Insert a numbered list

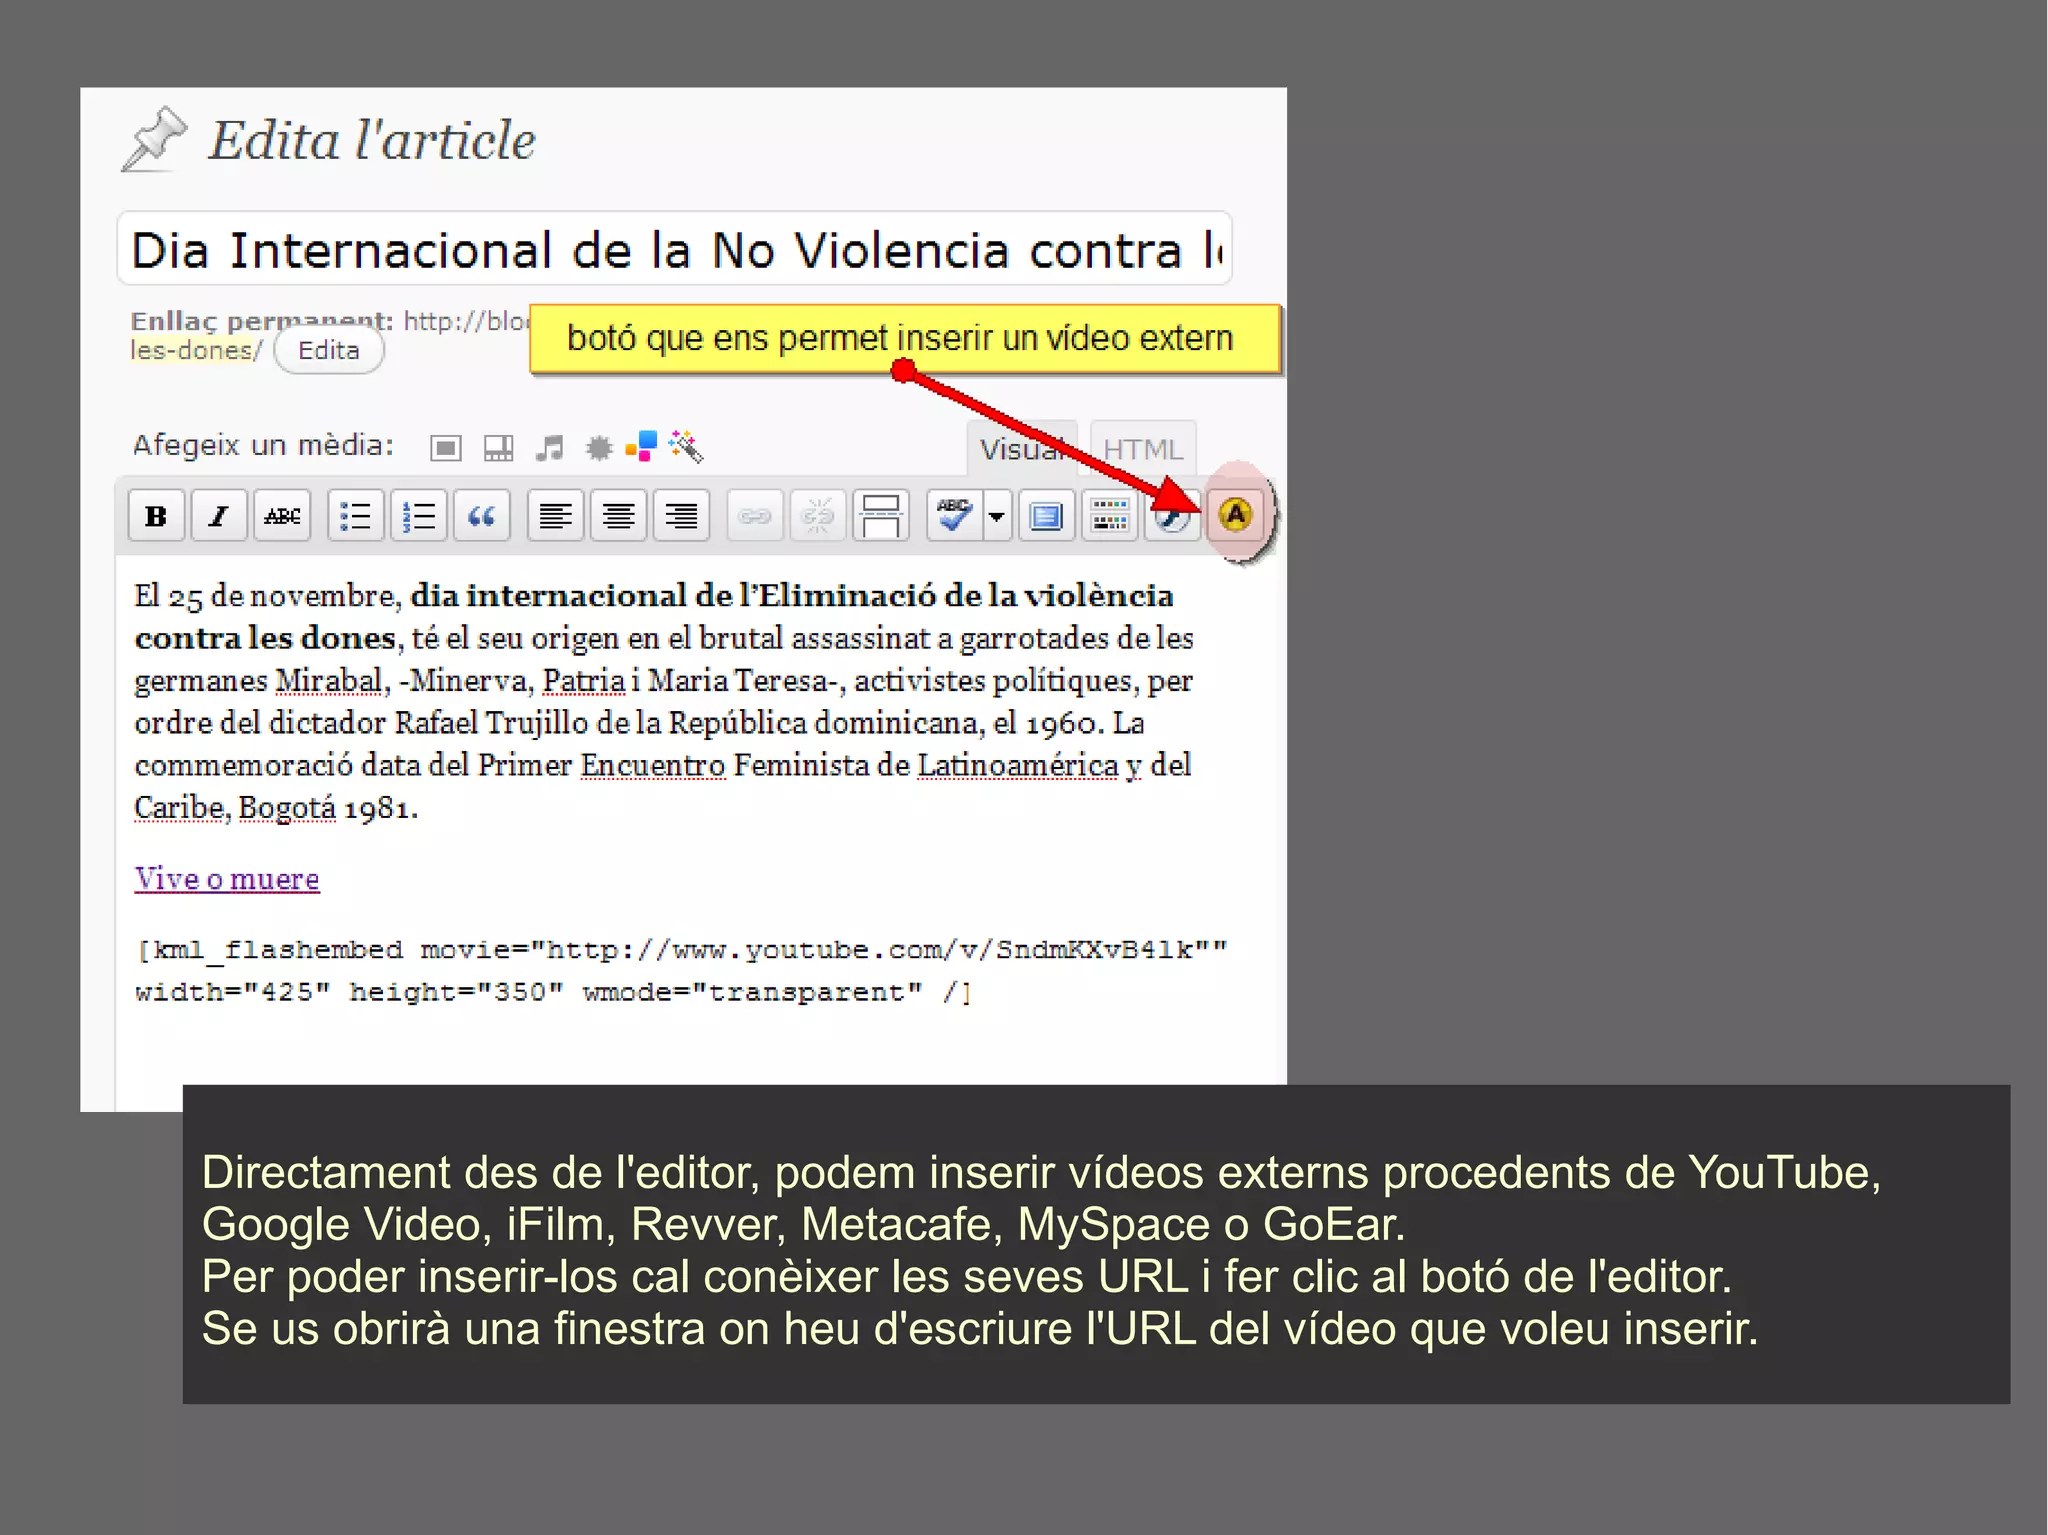(419, 516)
